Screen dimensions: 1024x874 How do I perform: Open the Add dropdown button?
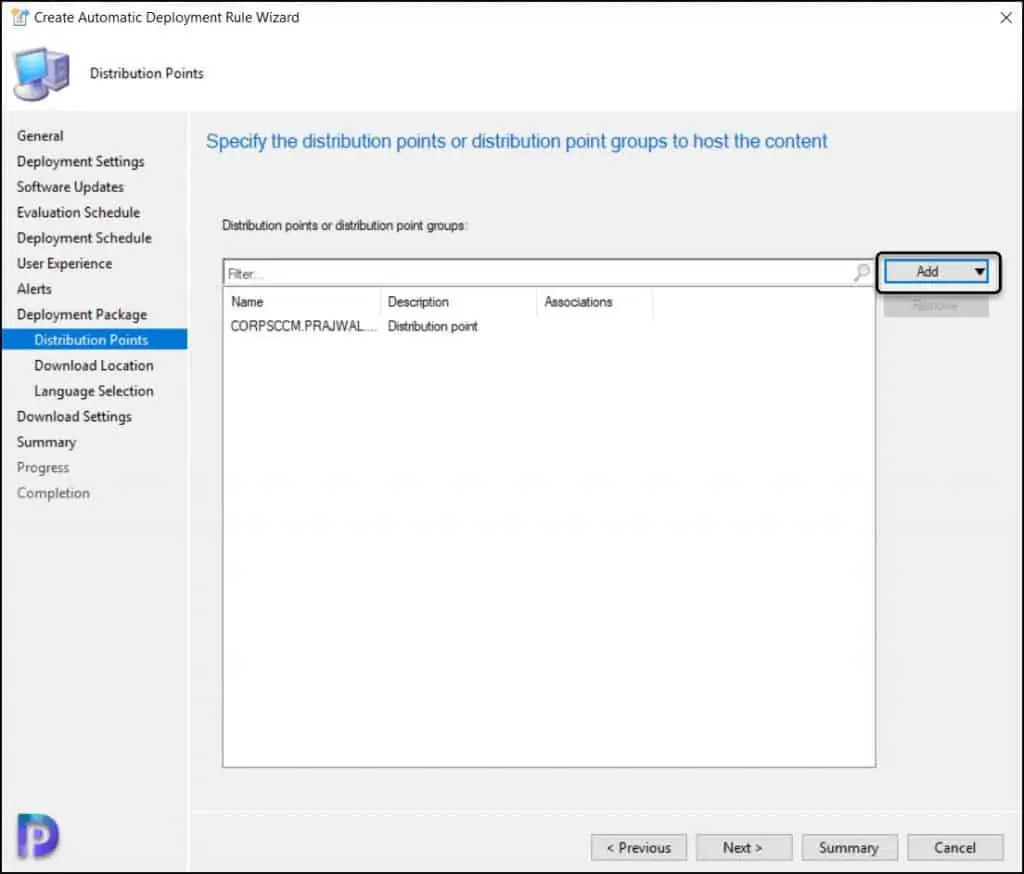937,271
